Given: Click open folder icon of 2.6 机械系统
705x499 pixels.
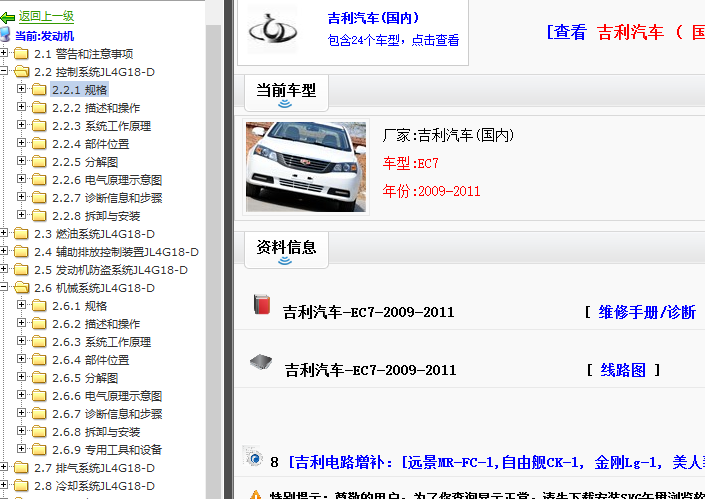Looking at the screenshot, I should coord(21,288).
